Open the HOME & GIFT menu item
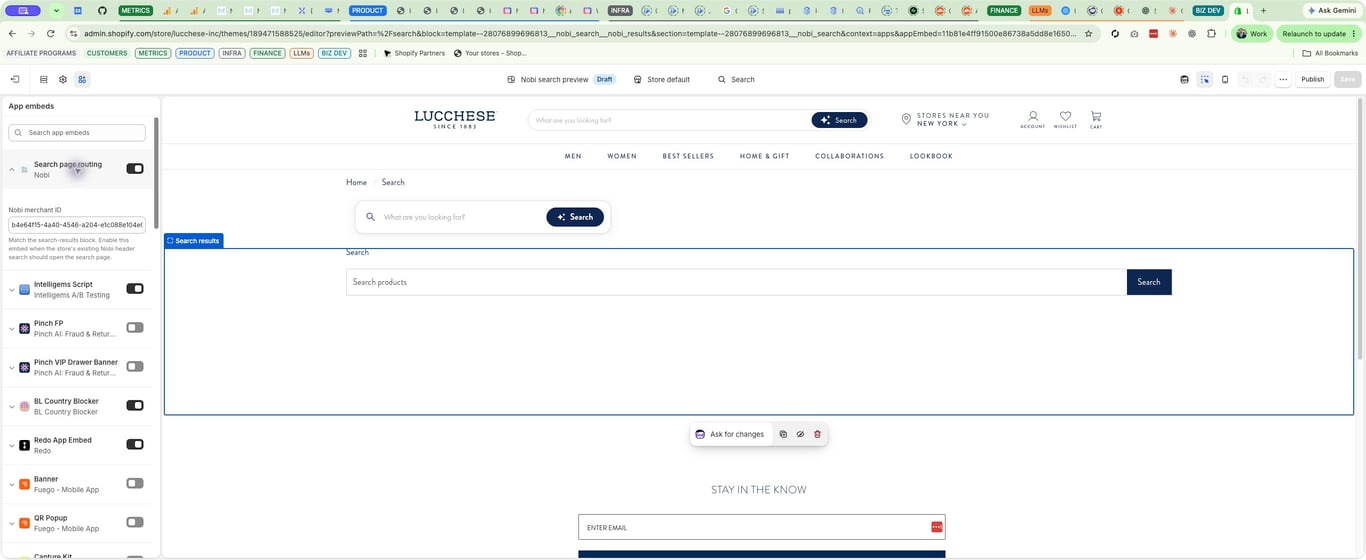This screenshot has width=1366, height=560. coord(764,156)
